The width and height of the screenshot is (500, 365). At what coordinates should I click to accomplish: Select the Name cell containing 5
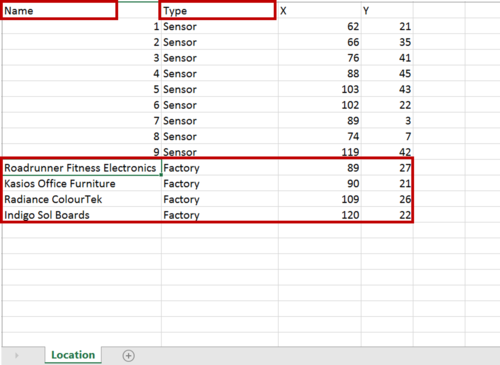[x=82, y=89]
